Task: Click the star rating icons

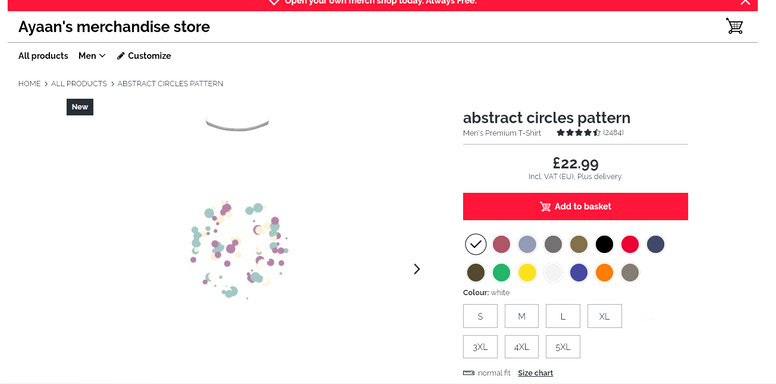Action: [x=579, y=133]
